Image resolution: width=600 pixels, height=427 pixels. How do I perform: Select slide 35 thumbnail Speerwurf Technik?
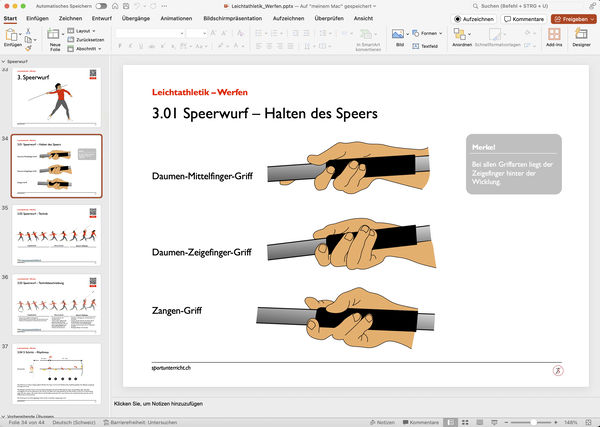tap(57, 235)
